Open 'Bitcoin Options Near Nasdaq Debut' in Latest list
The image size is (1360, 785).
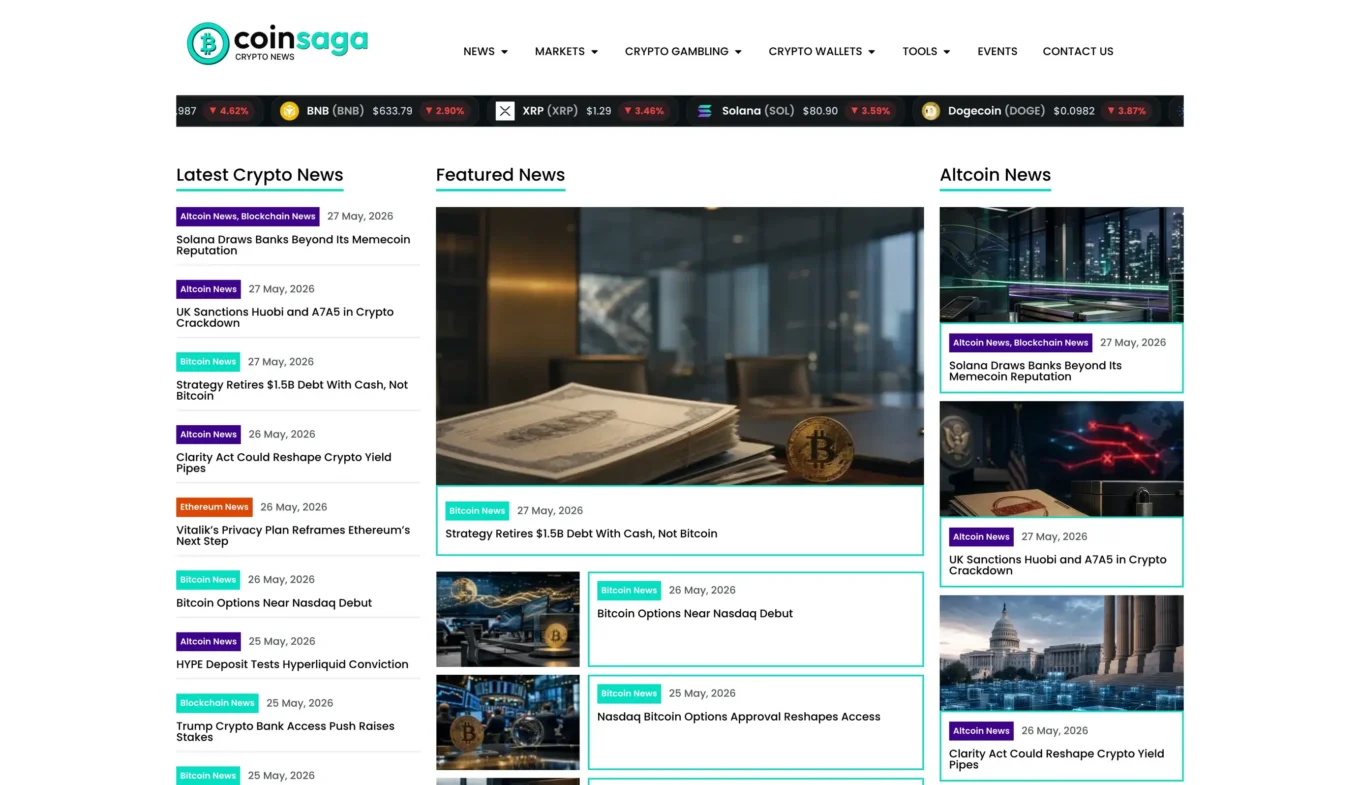[x=274, y=603]
